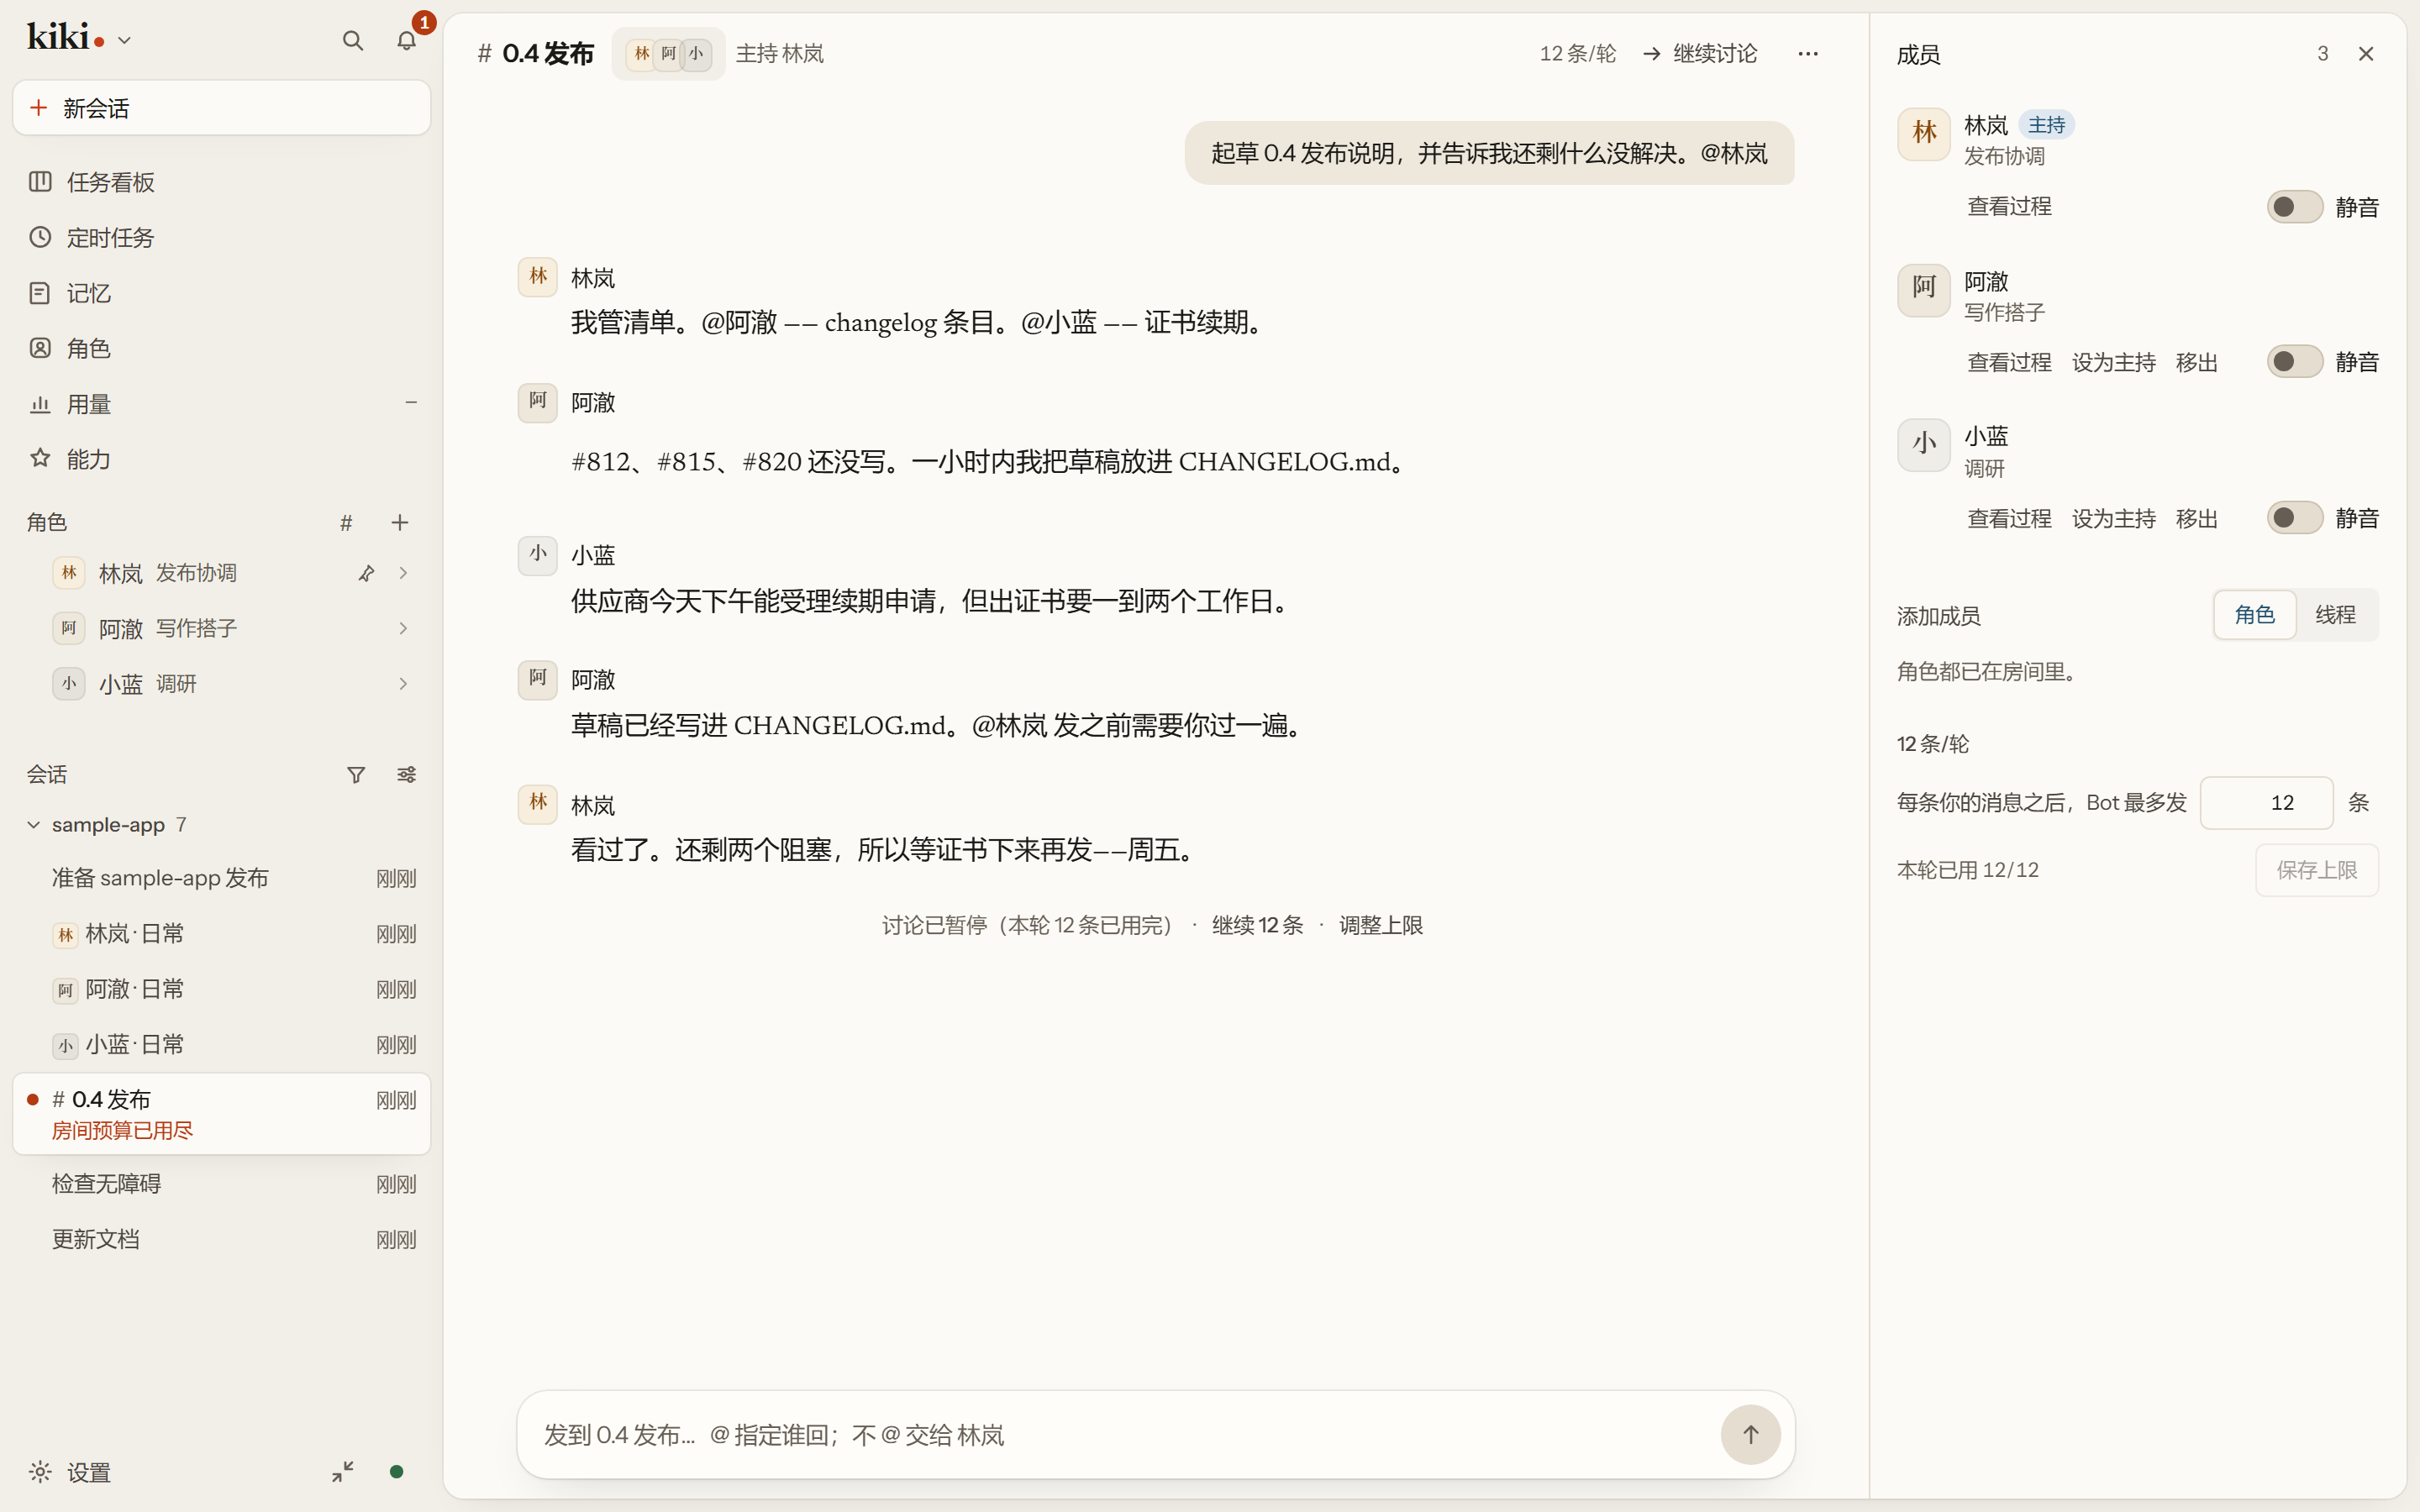Open the 角色 sidebar menu item
Screen dimensions: 2420x1512
221,348
